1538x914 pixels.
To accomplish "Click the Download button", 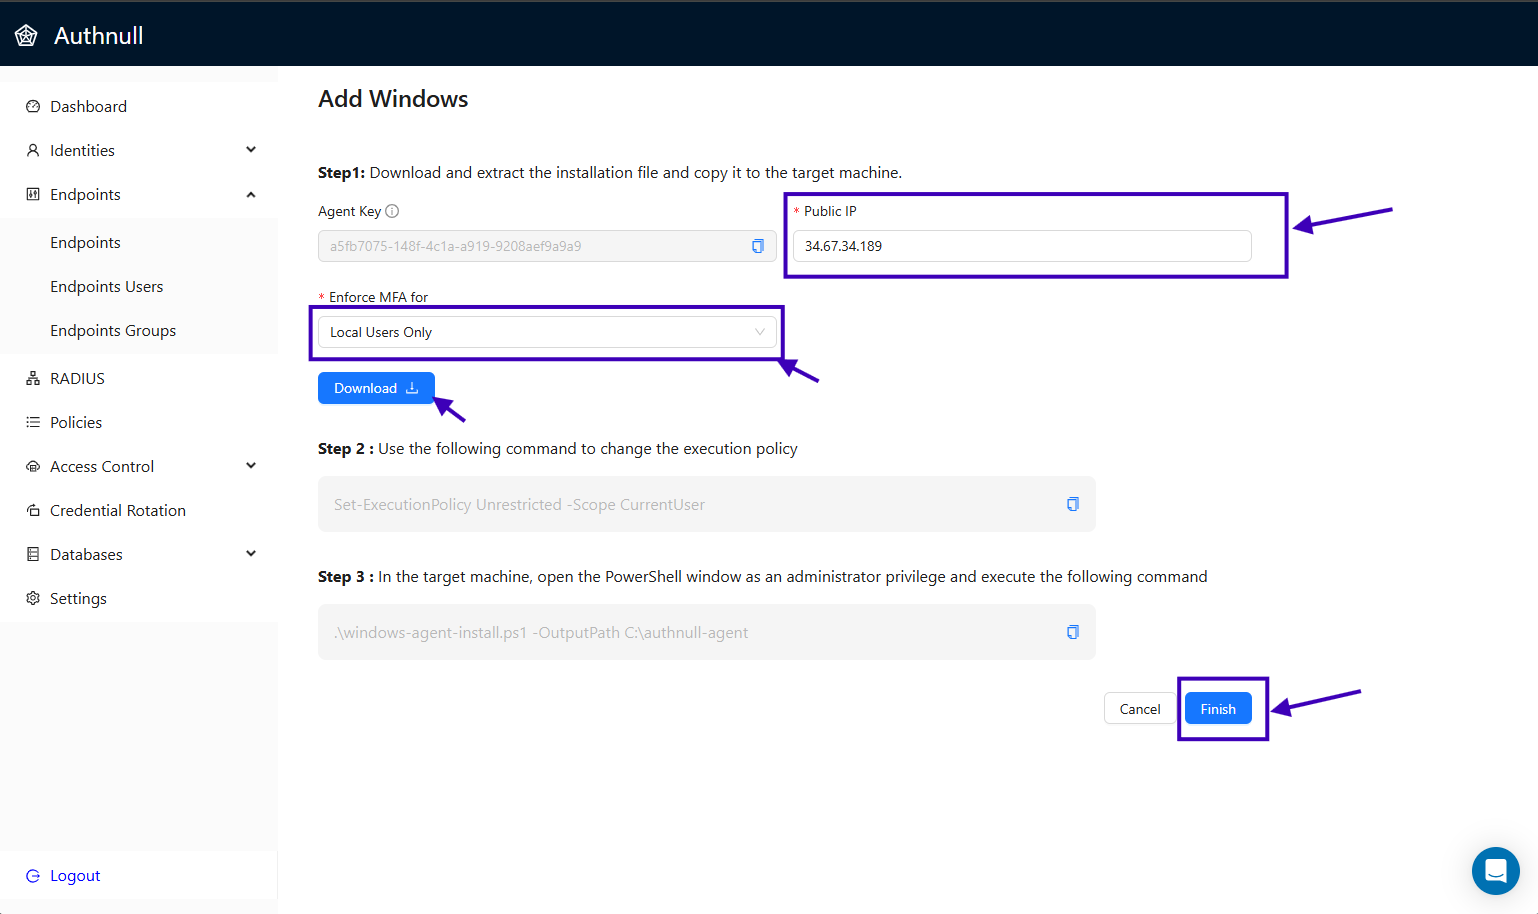I will coord(375,388).
